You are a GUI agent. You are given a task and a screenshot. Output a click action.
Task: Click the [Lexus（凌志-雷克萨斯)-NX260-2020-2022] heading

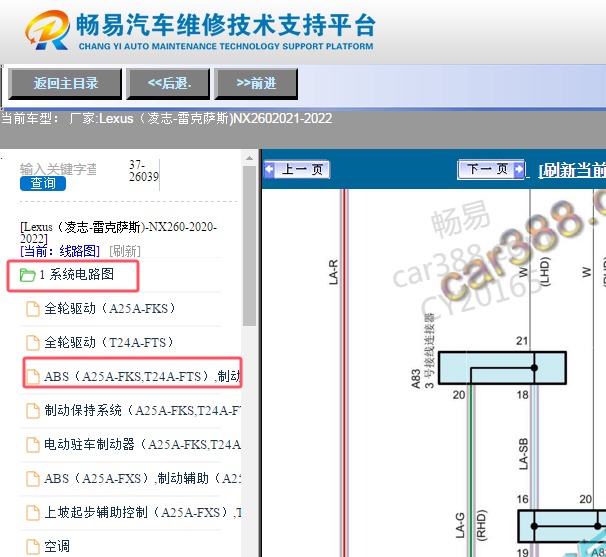click(118, 232)
